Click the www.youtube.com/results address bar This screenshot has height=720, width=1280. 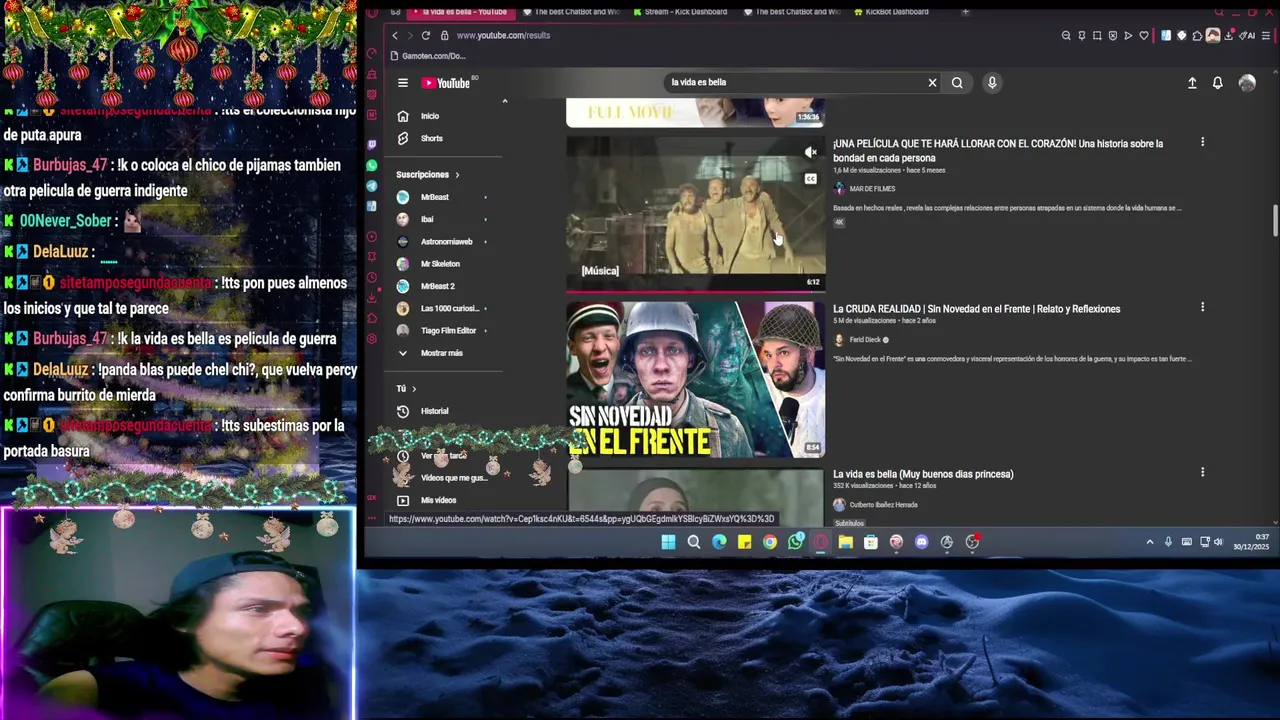503,35
